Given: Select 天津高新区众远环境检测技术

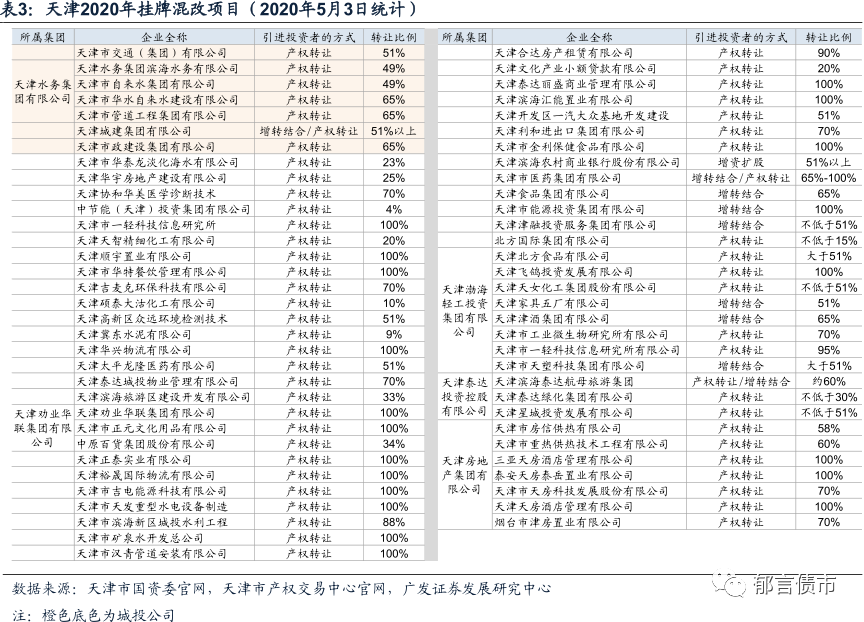Looking at the screenshot, I should (x=152, y=319).
